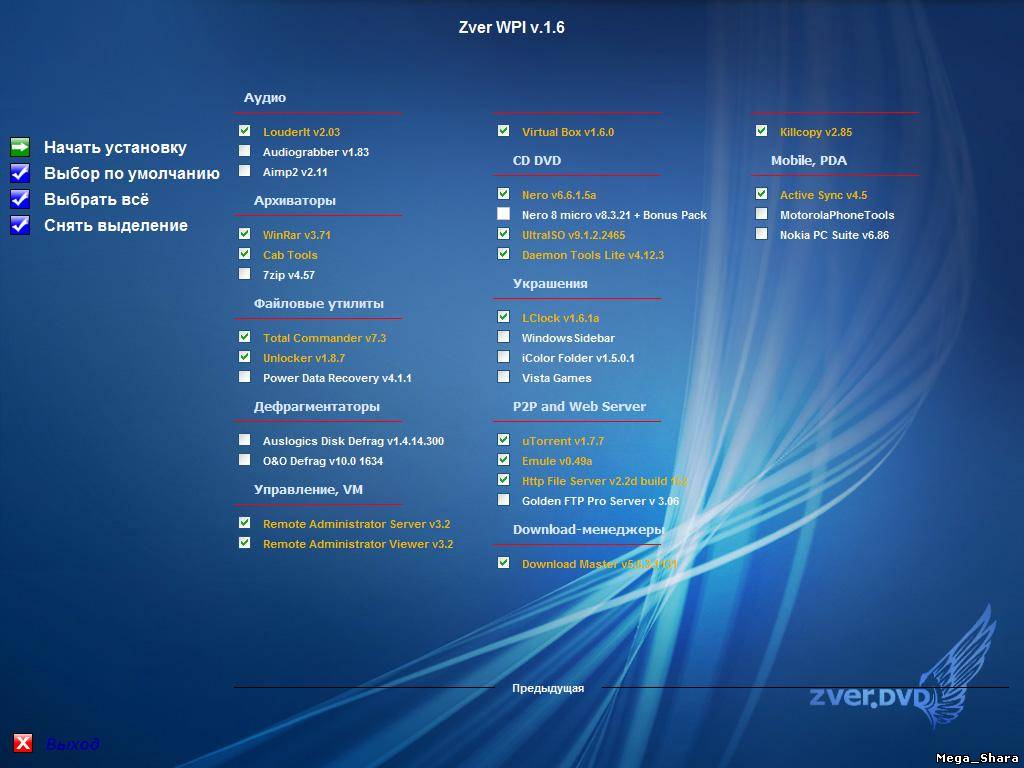Screen dimensions: 1024x768
Task: Click the Файловые утилиты heading
Action: 319,304
